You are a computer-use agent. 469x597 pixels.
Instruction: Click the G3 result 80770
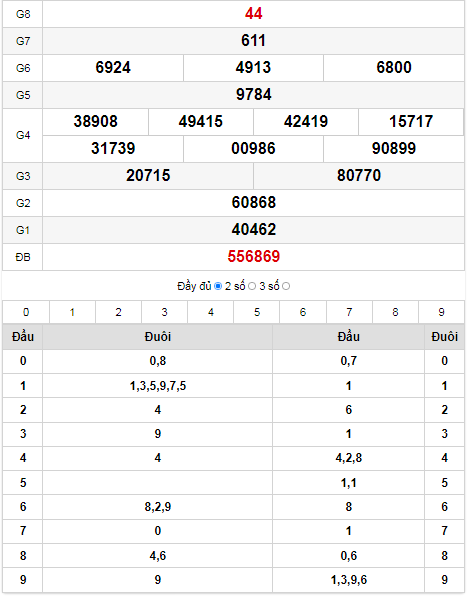(359, 176)
